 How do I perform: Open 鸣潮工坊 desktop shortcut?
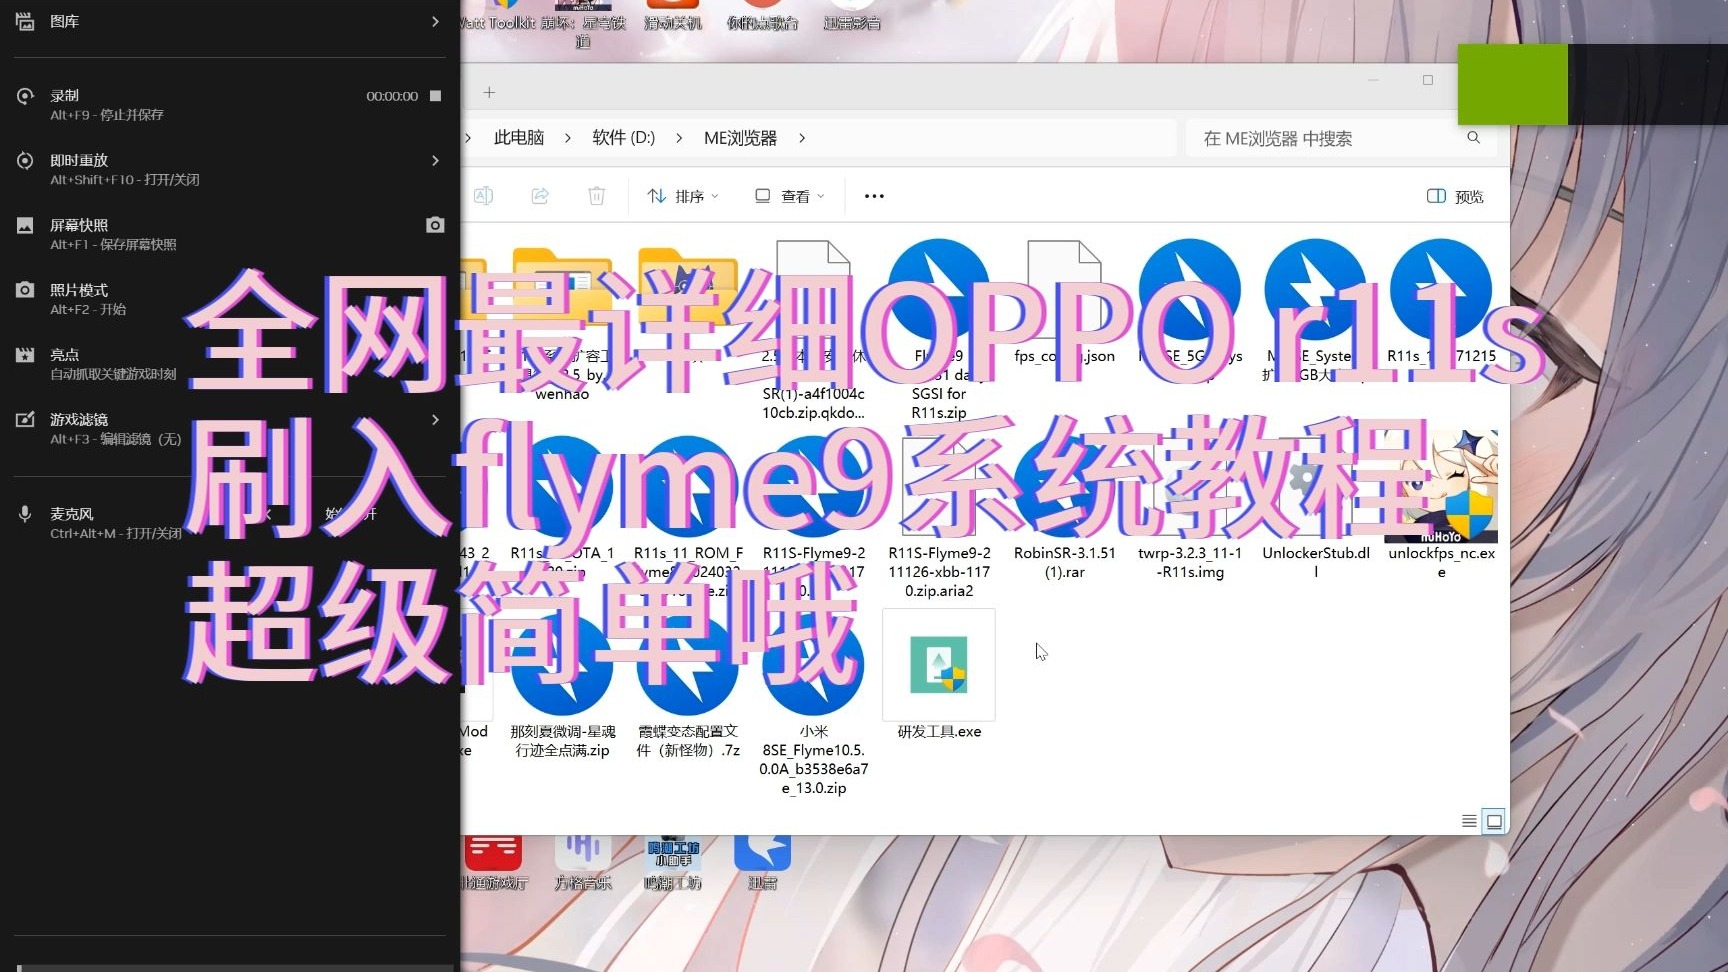[673, 861]
